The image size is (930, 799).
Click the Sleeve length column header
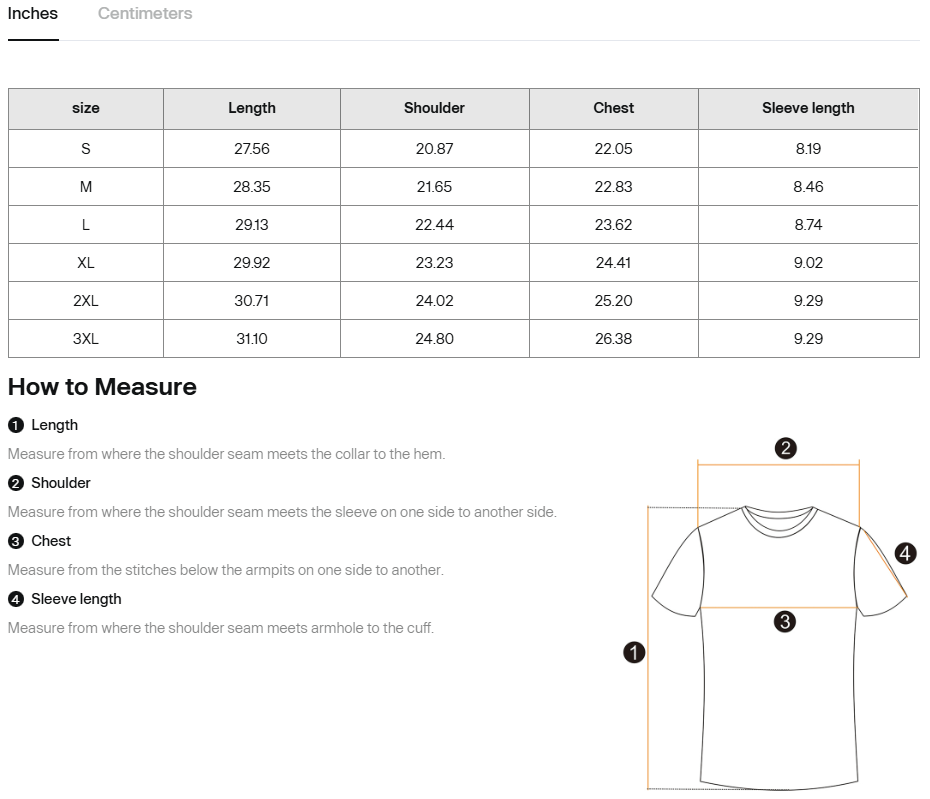click(808, 108)
